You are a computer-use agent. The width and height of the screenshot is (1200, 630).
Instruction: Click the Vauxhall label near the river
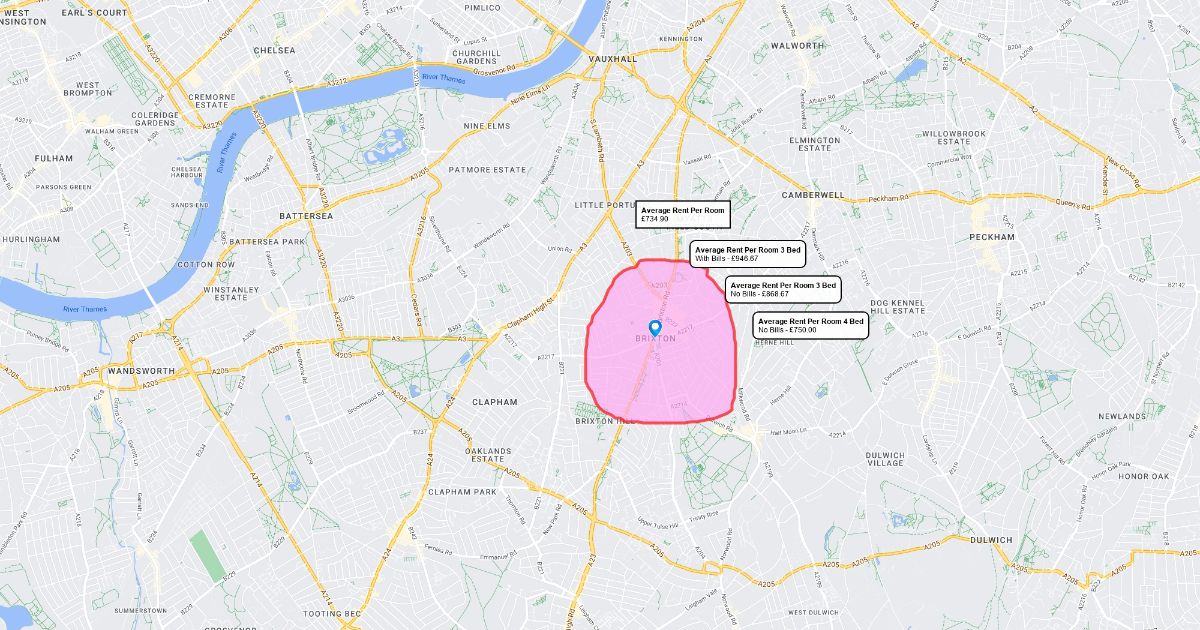(612, 59)
